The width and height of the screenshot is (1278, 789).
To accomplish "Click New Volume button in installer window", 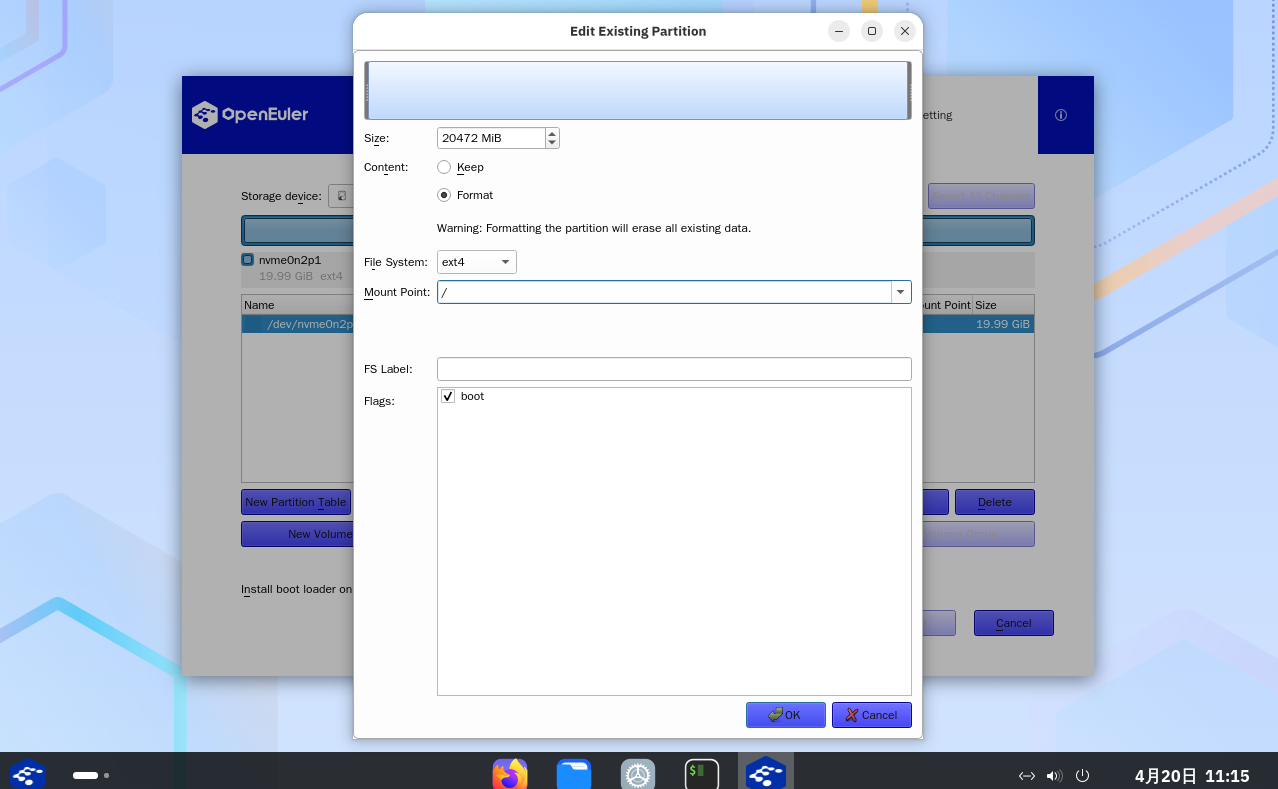I will pos(297,534).
